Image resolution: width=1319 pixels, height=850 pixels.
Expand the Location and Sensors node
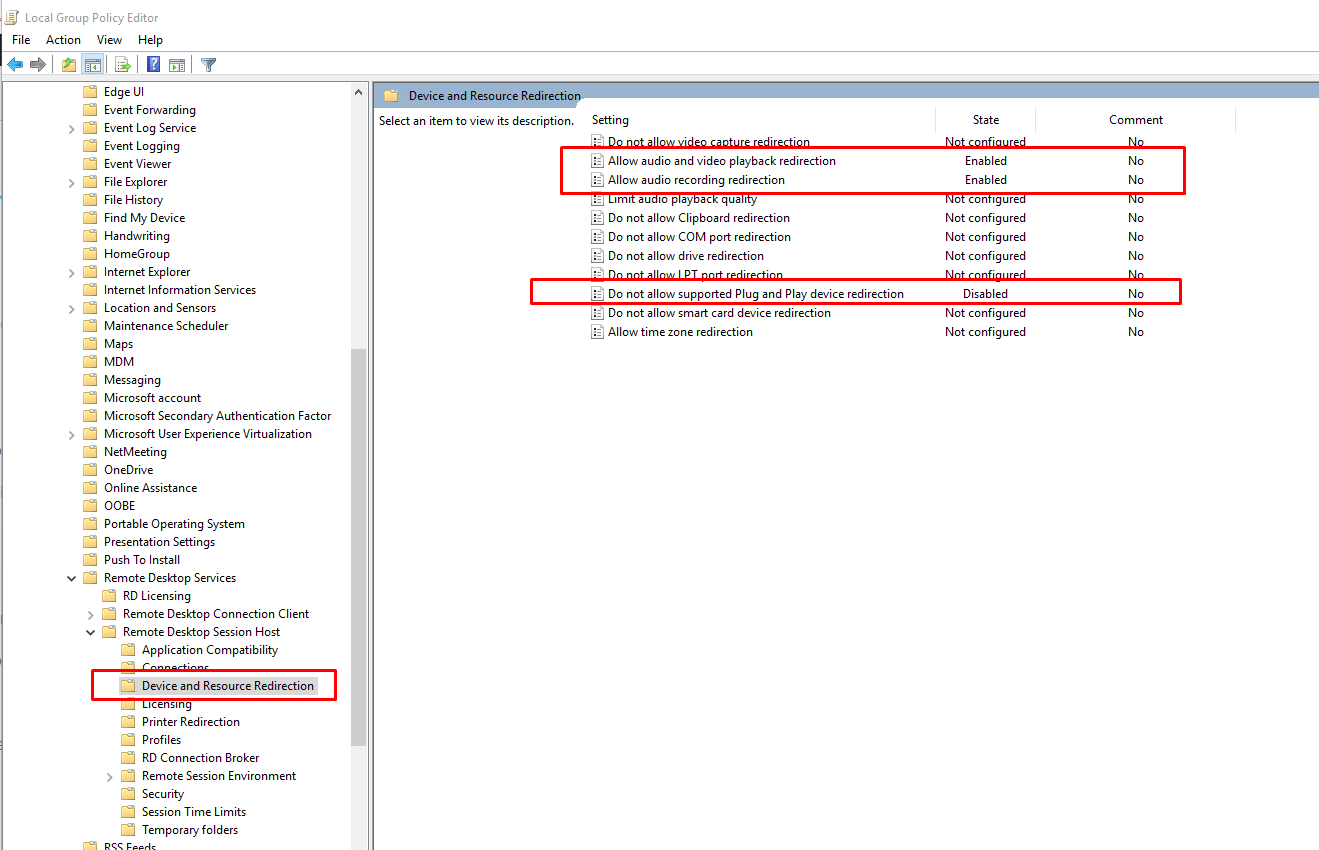[x=72, y=309]
